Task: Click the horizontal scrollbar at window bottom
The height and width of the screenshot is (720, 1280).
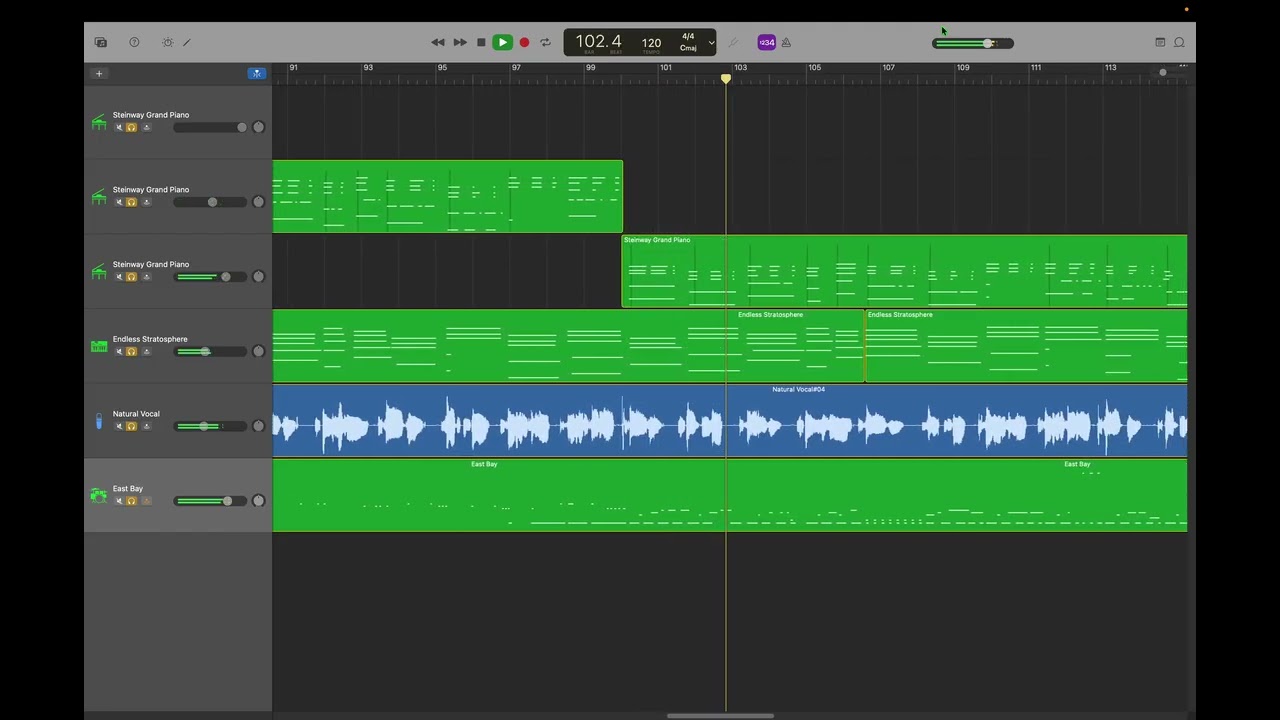Action: click(x=720, y=716)
